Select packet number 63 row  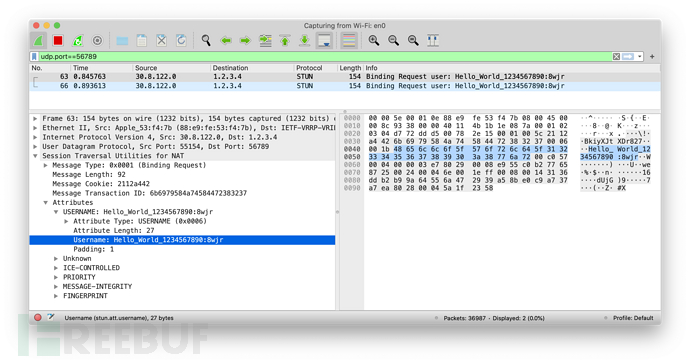(345, 77)
